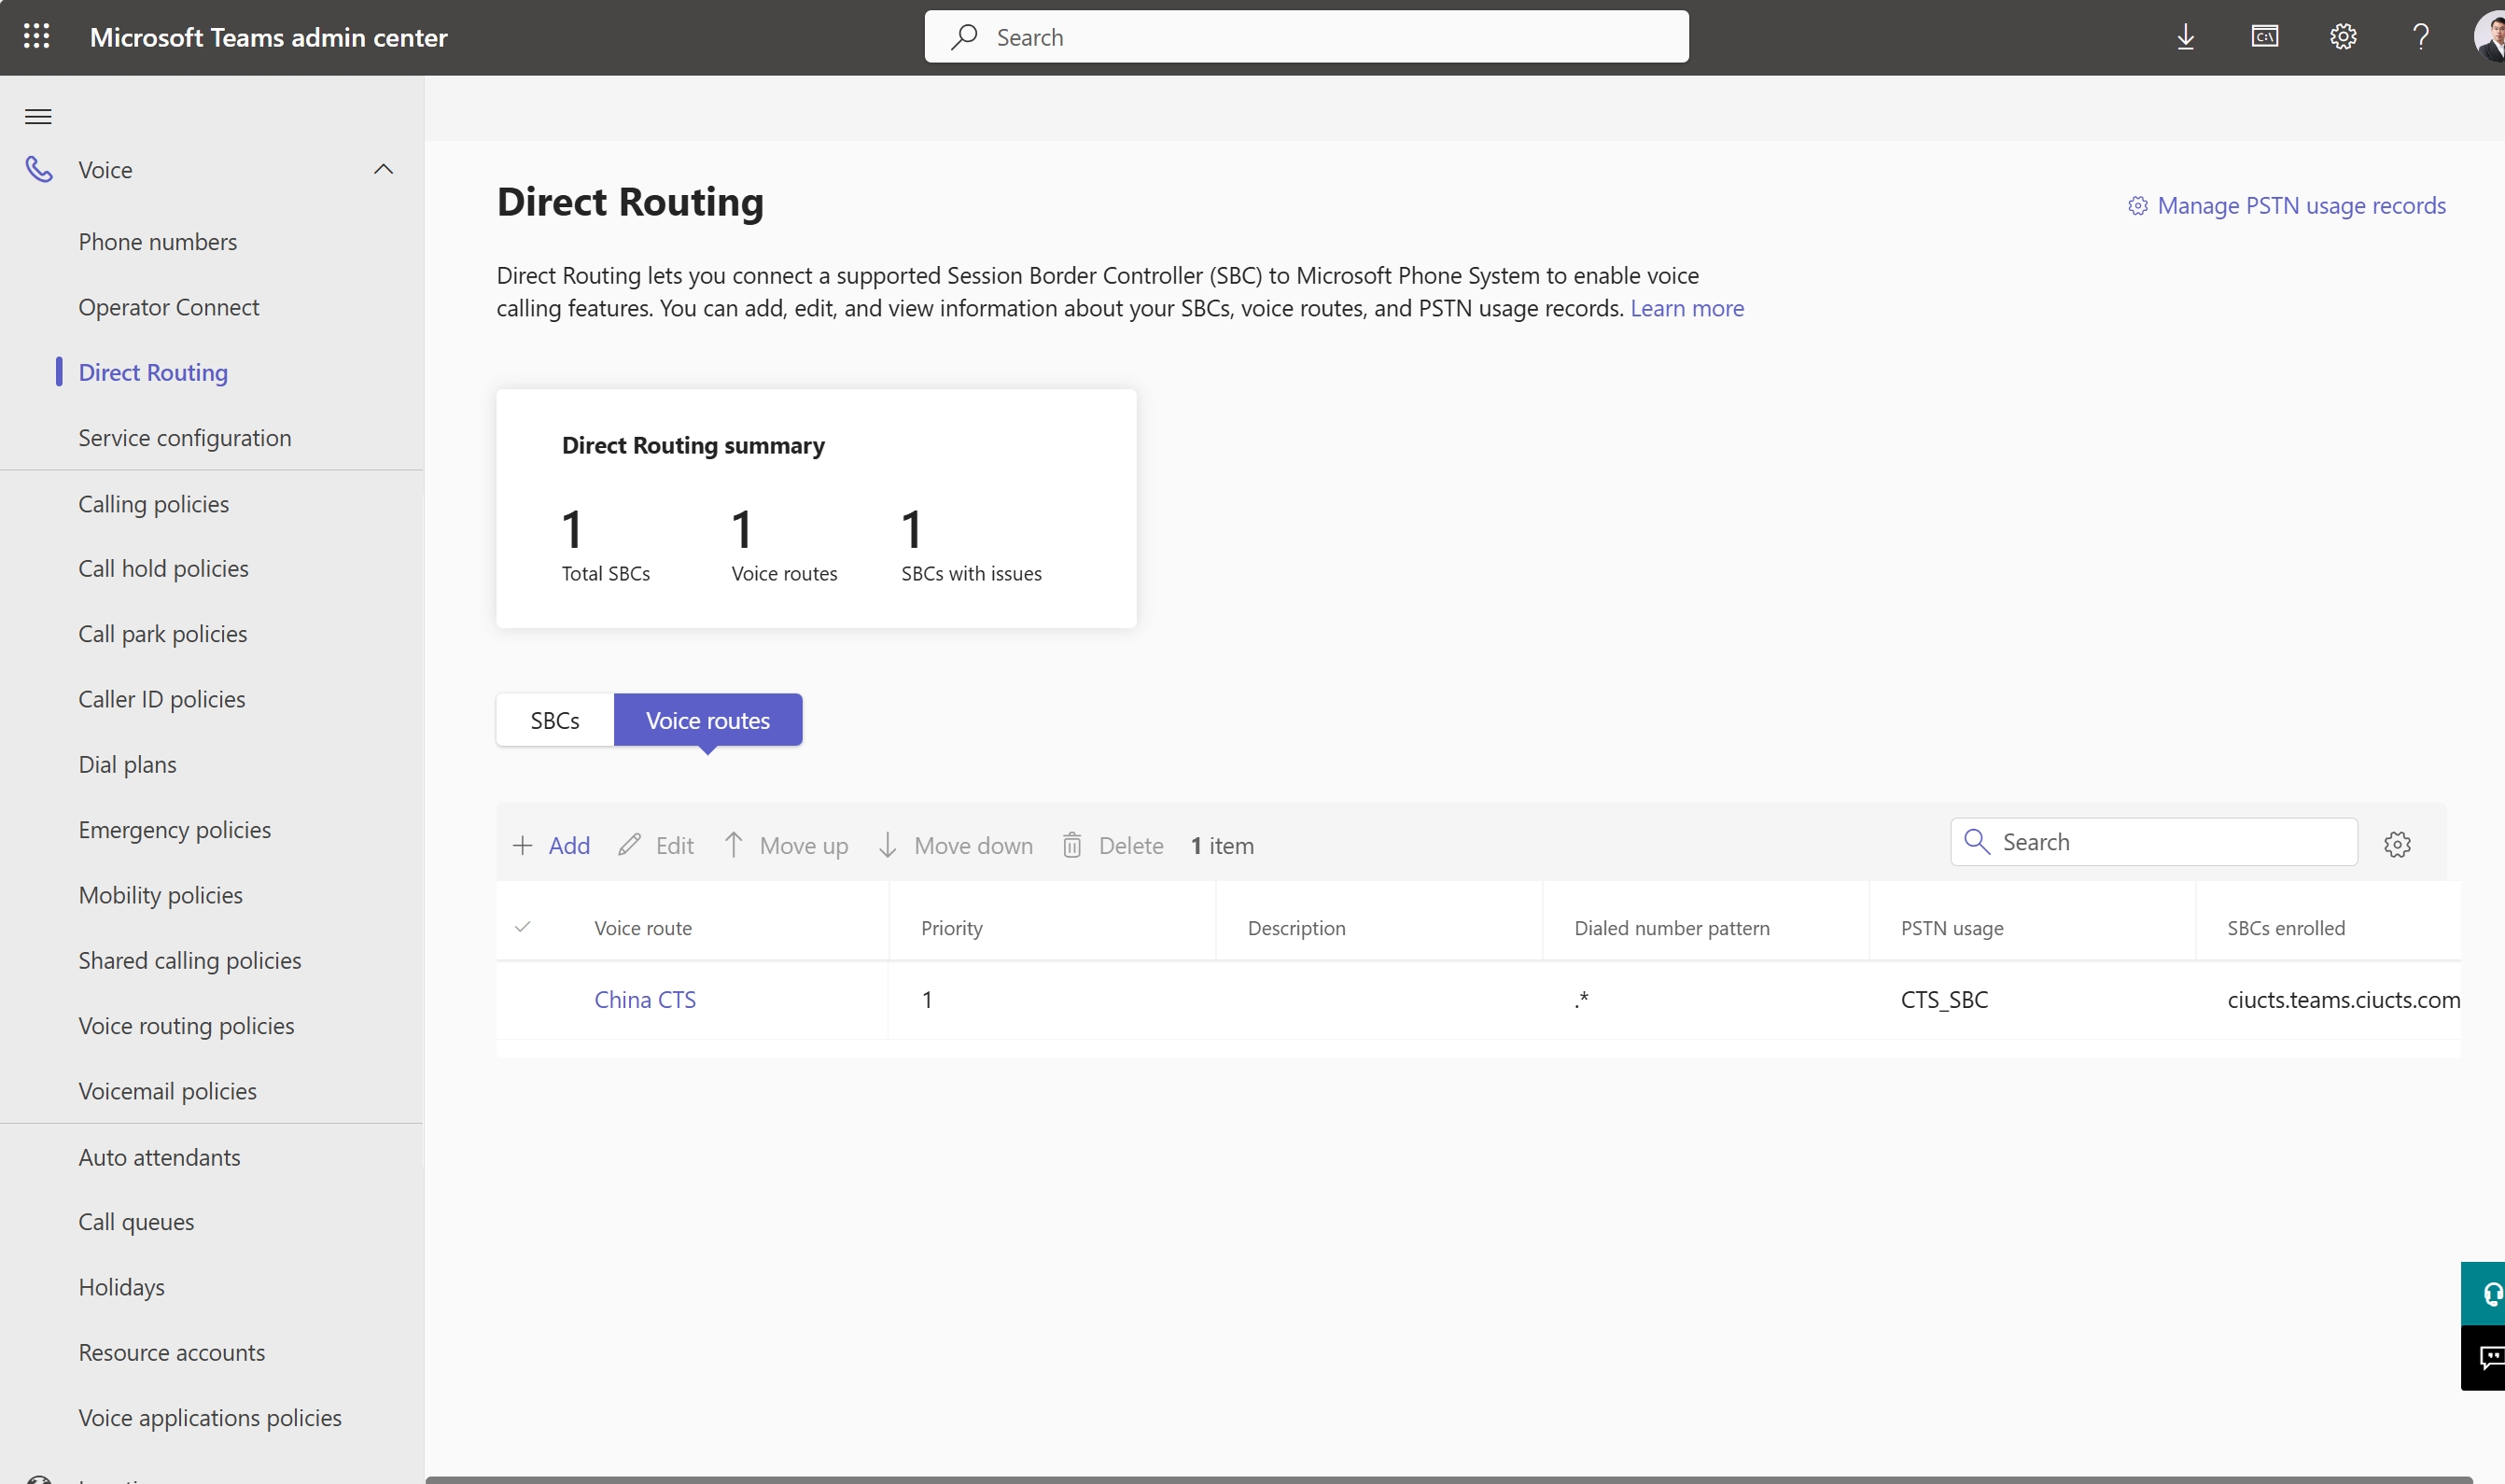Screen dimensions: 2505x1484
Task: Open the China CTS voice route
Action: [x=645, y=999]
